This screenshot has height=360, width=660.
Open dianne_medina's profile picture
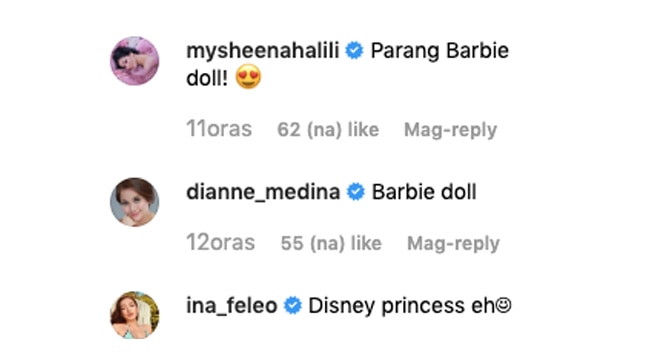(135, 202)
